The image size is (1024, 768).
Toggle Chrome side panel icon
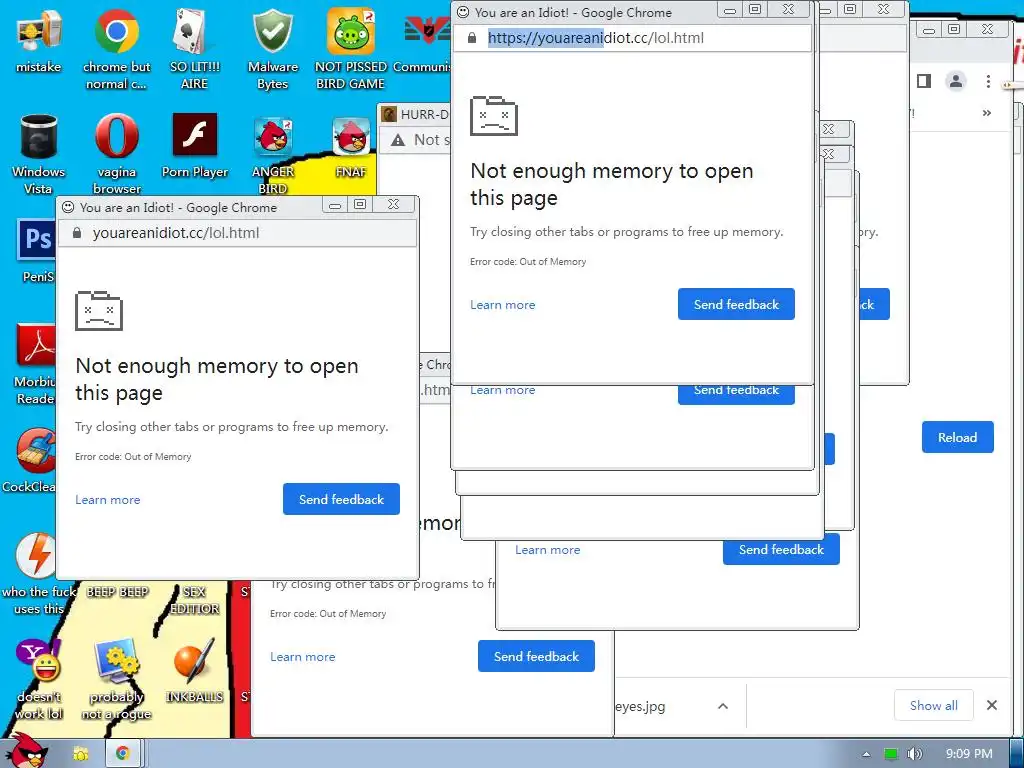tap(923, 81)
